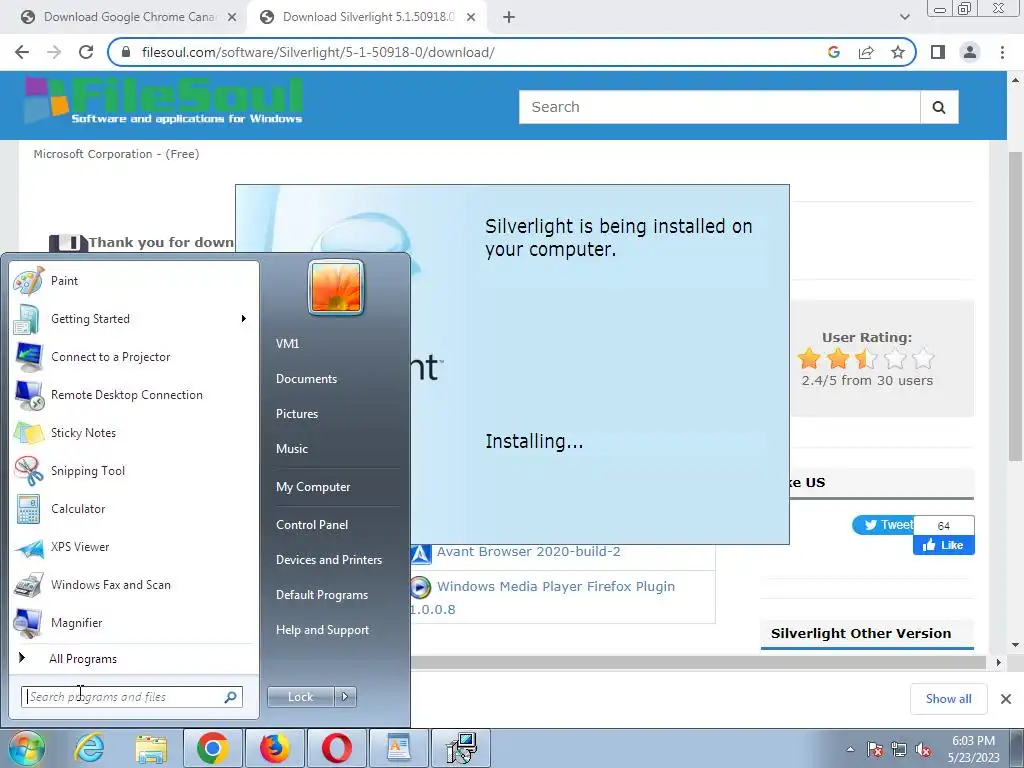
Task: Open Internet Explorer from the taskbar
Action: coord(89,748)
